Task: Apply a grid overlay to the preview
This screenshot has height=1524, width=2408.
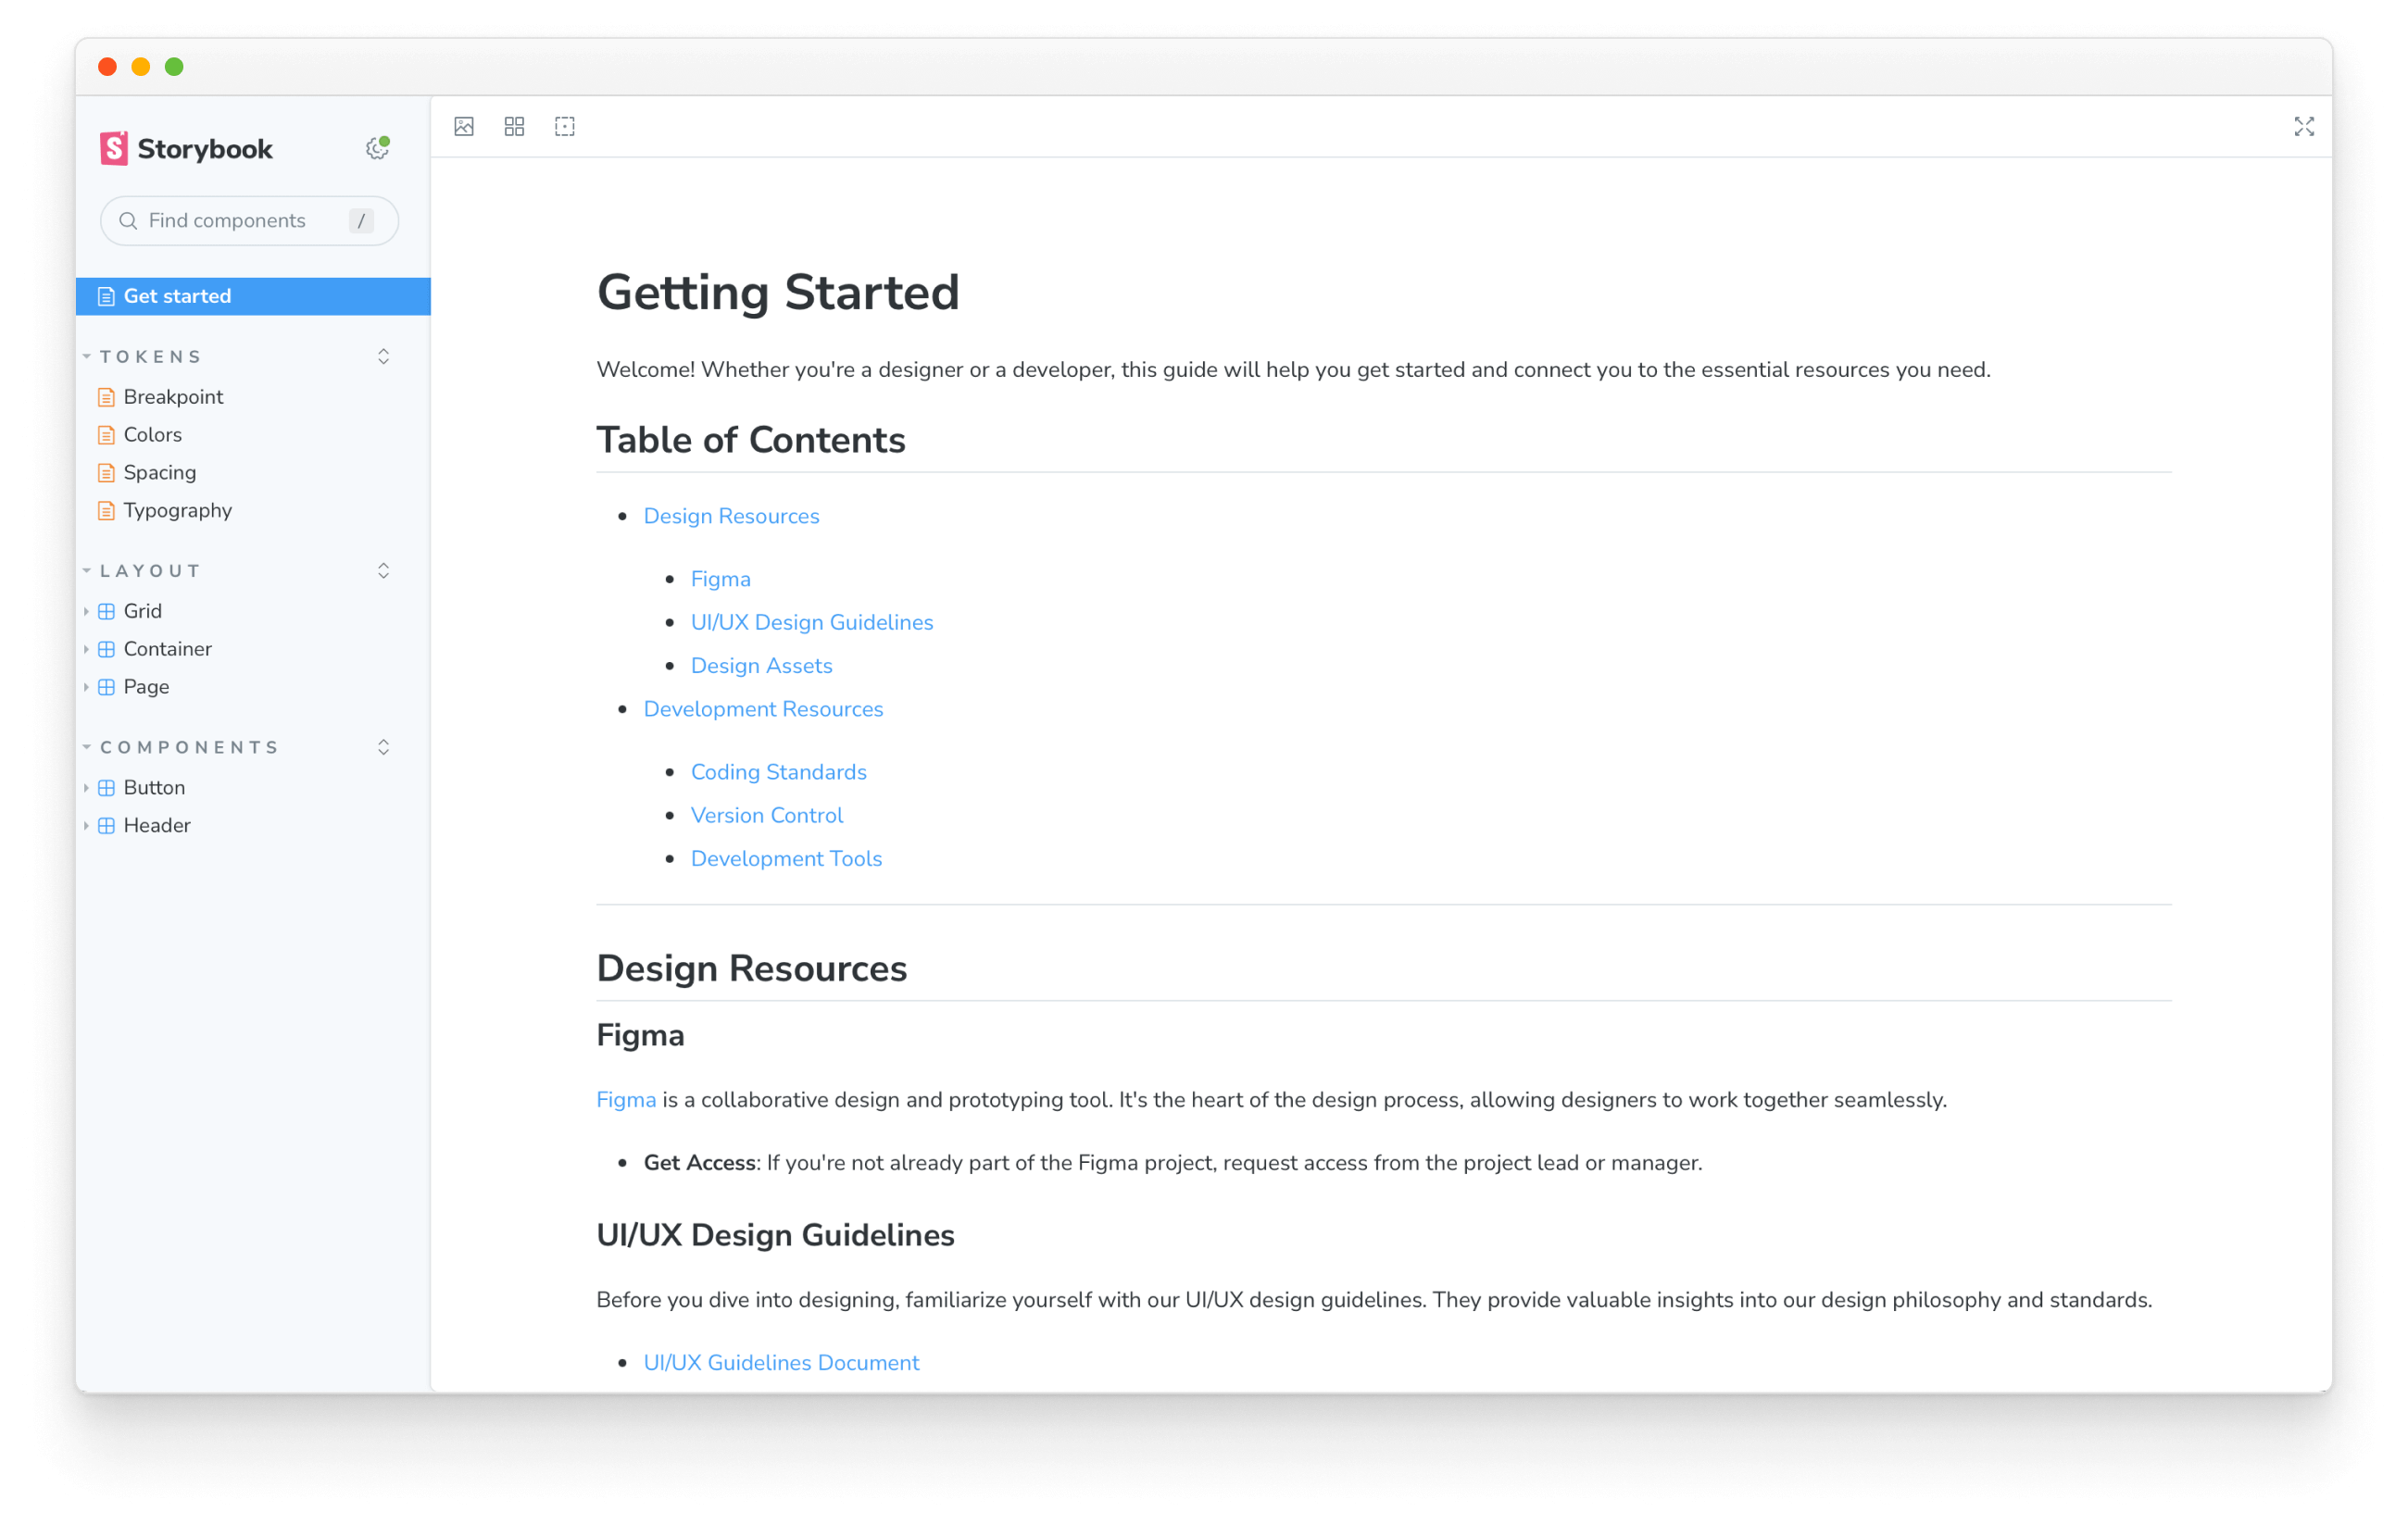Action: [x=514, y=126]
